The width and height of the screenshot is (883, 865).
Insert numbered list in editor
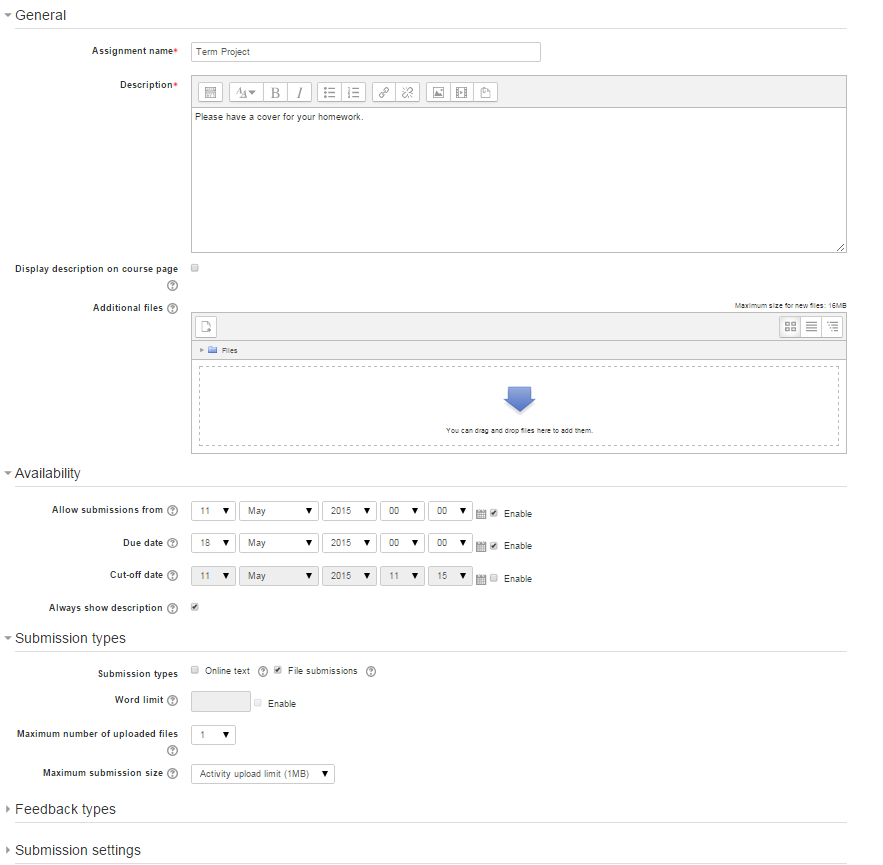[x=353, y=92]
